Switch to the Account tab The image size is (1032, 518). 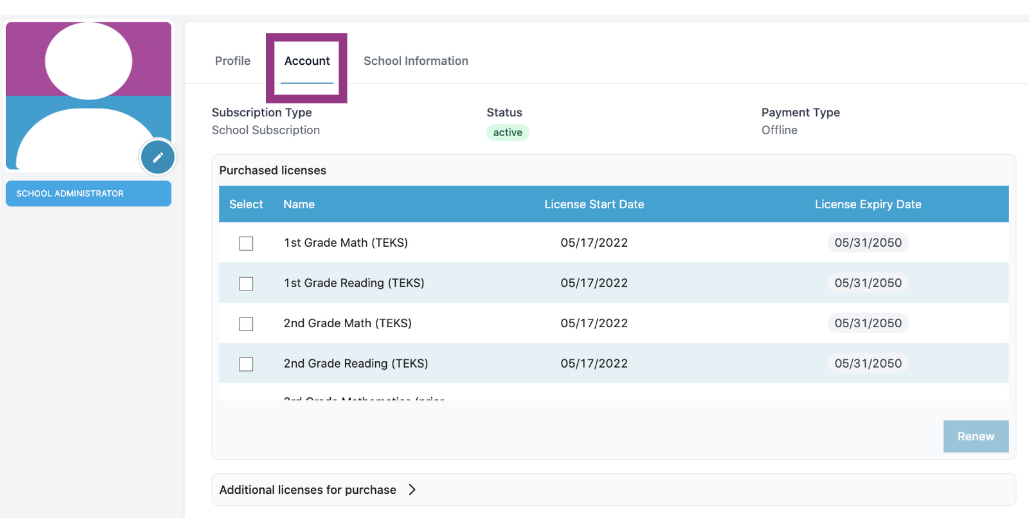(x=307, y=61)
